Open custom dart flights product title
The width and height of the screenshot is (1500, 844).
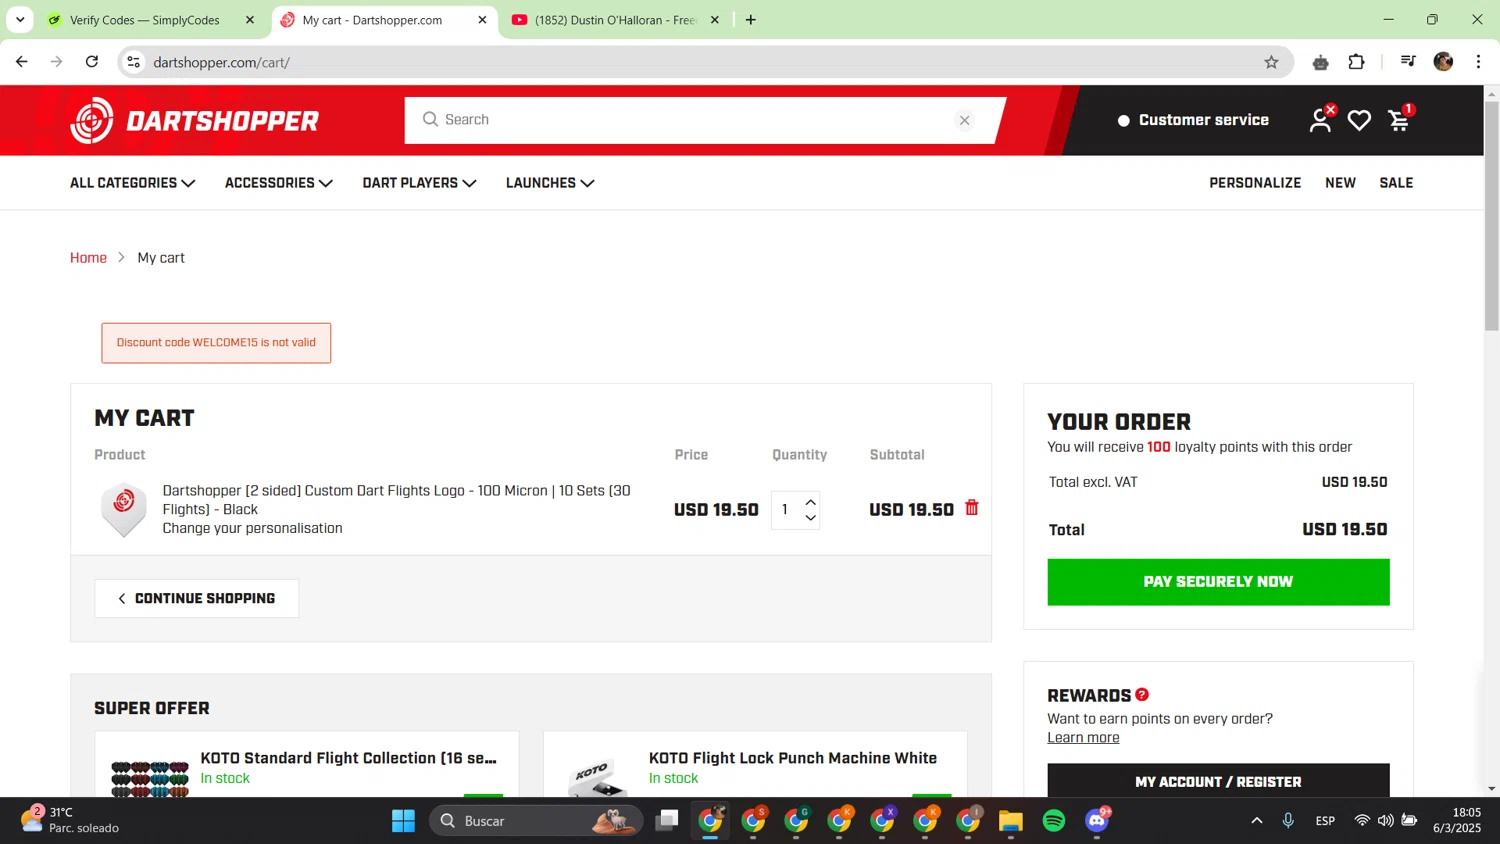tap(396, 500)
